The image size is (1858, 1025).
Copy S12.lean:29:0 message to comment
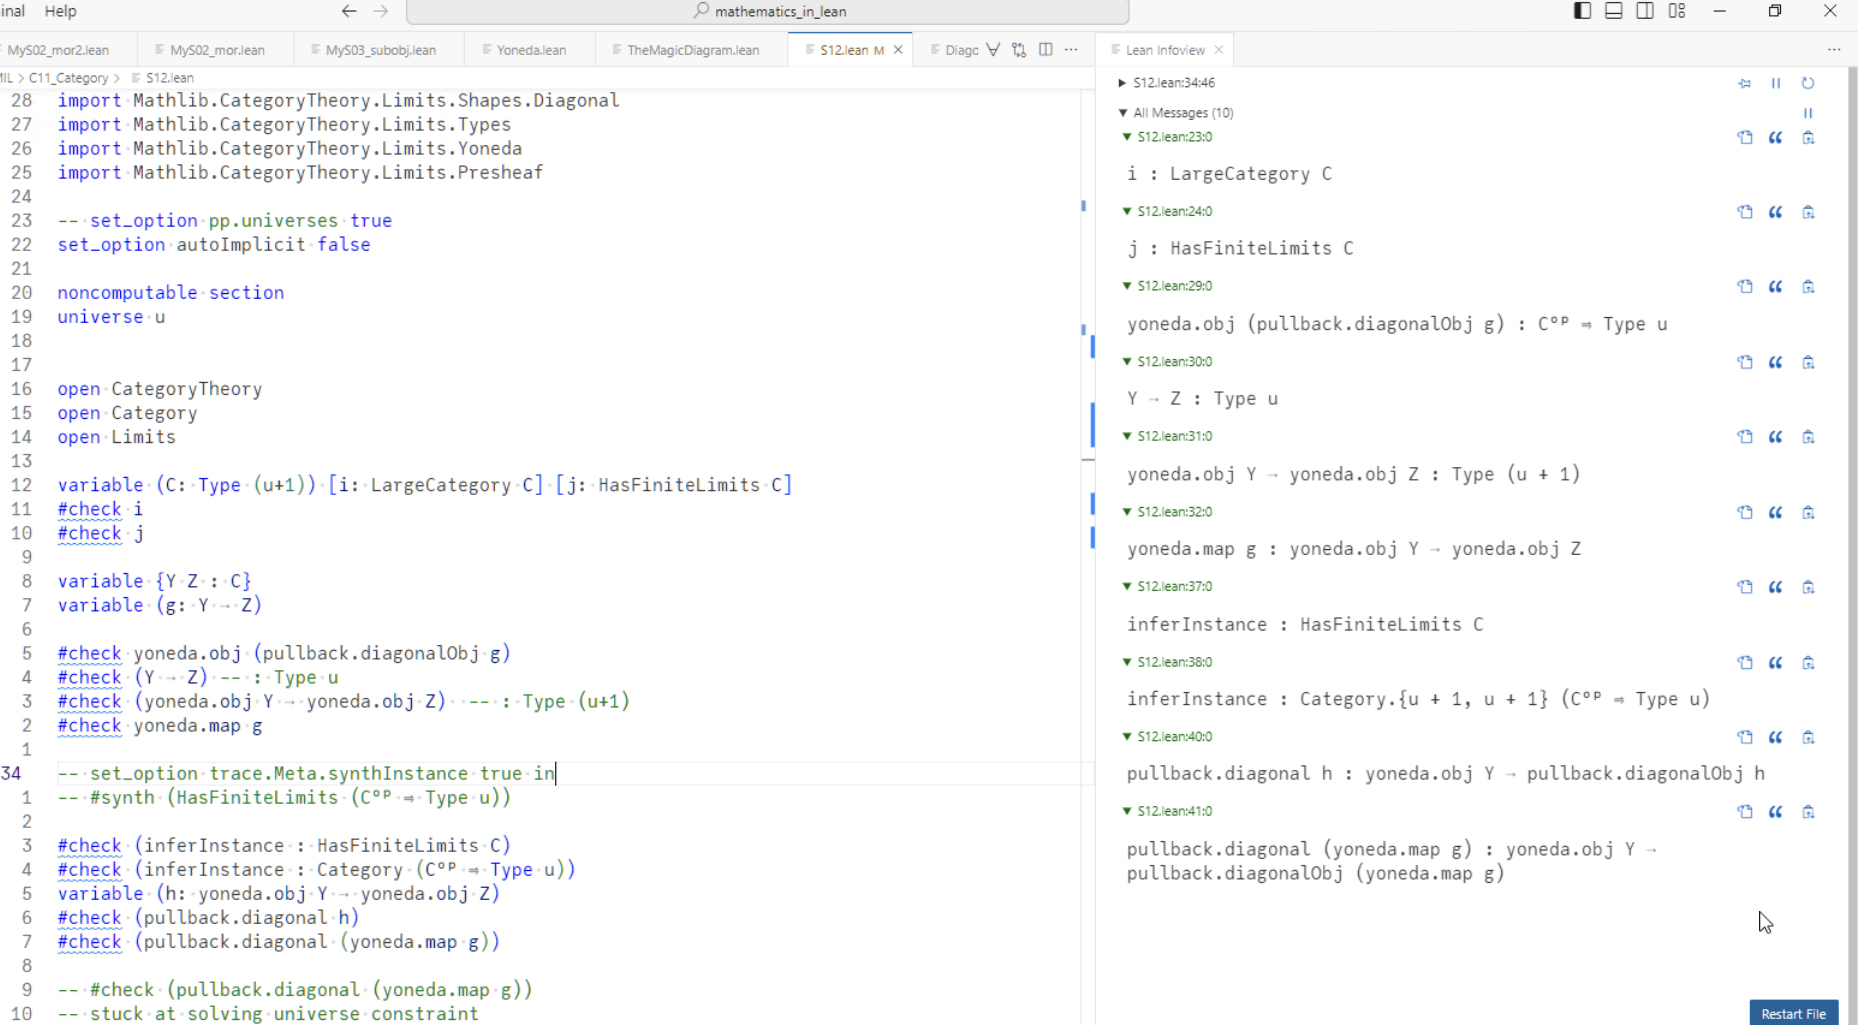[x=1776, y=287]
